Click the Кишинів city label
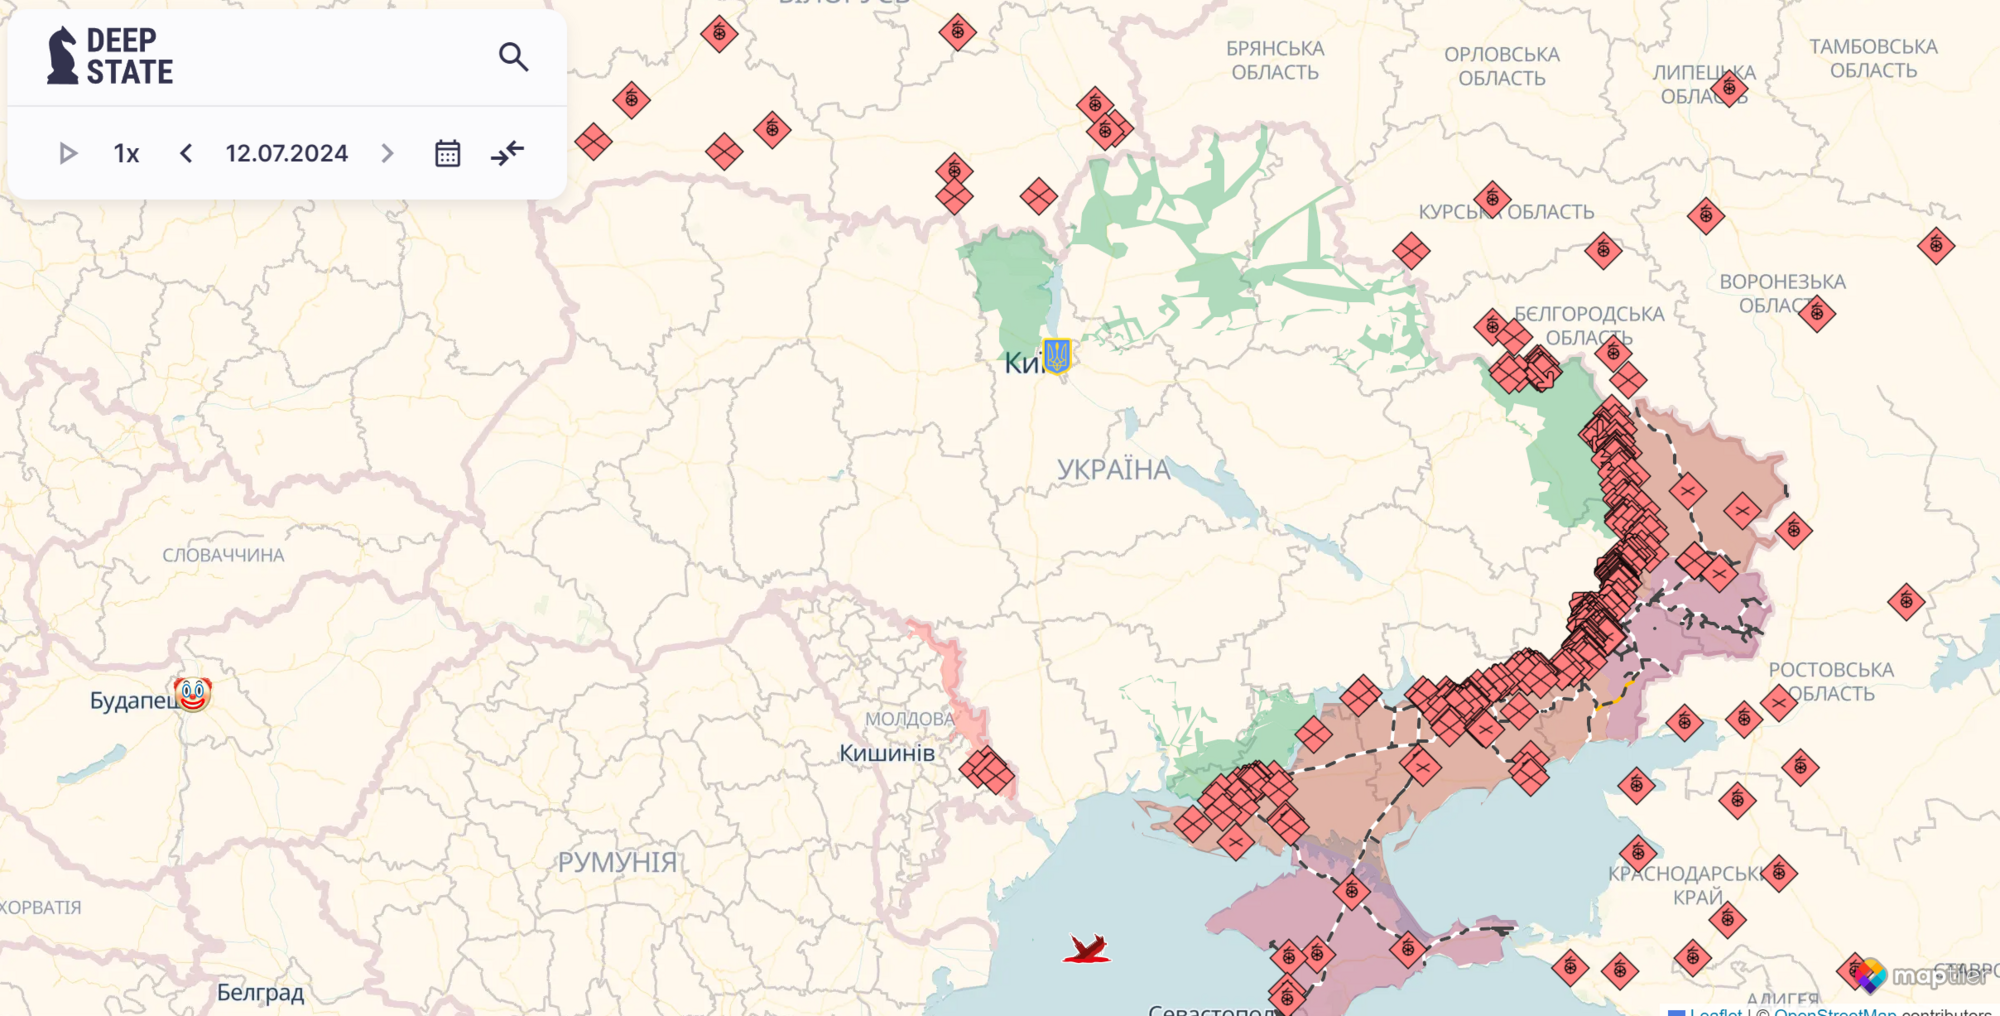 pyautogui.click(x=887, y=753)
